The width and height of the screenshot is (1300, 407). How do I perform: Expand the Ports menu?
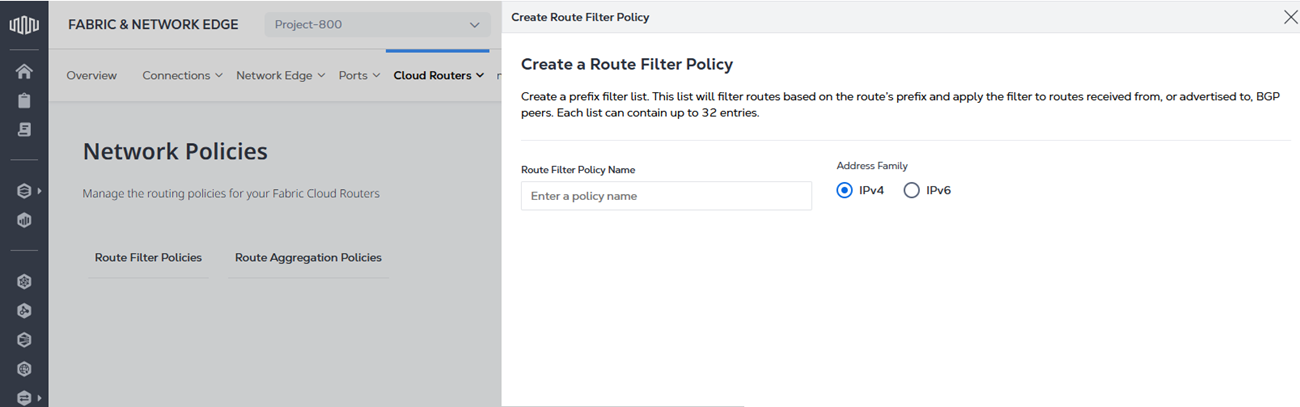tap(359, 75)
